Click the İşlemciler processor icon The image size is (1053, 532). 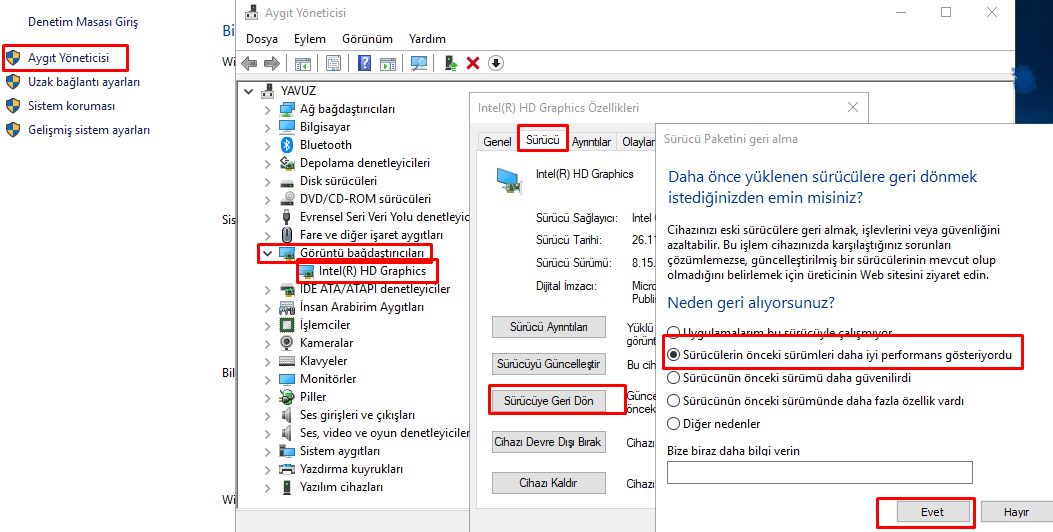287,324
